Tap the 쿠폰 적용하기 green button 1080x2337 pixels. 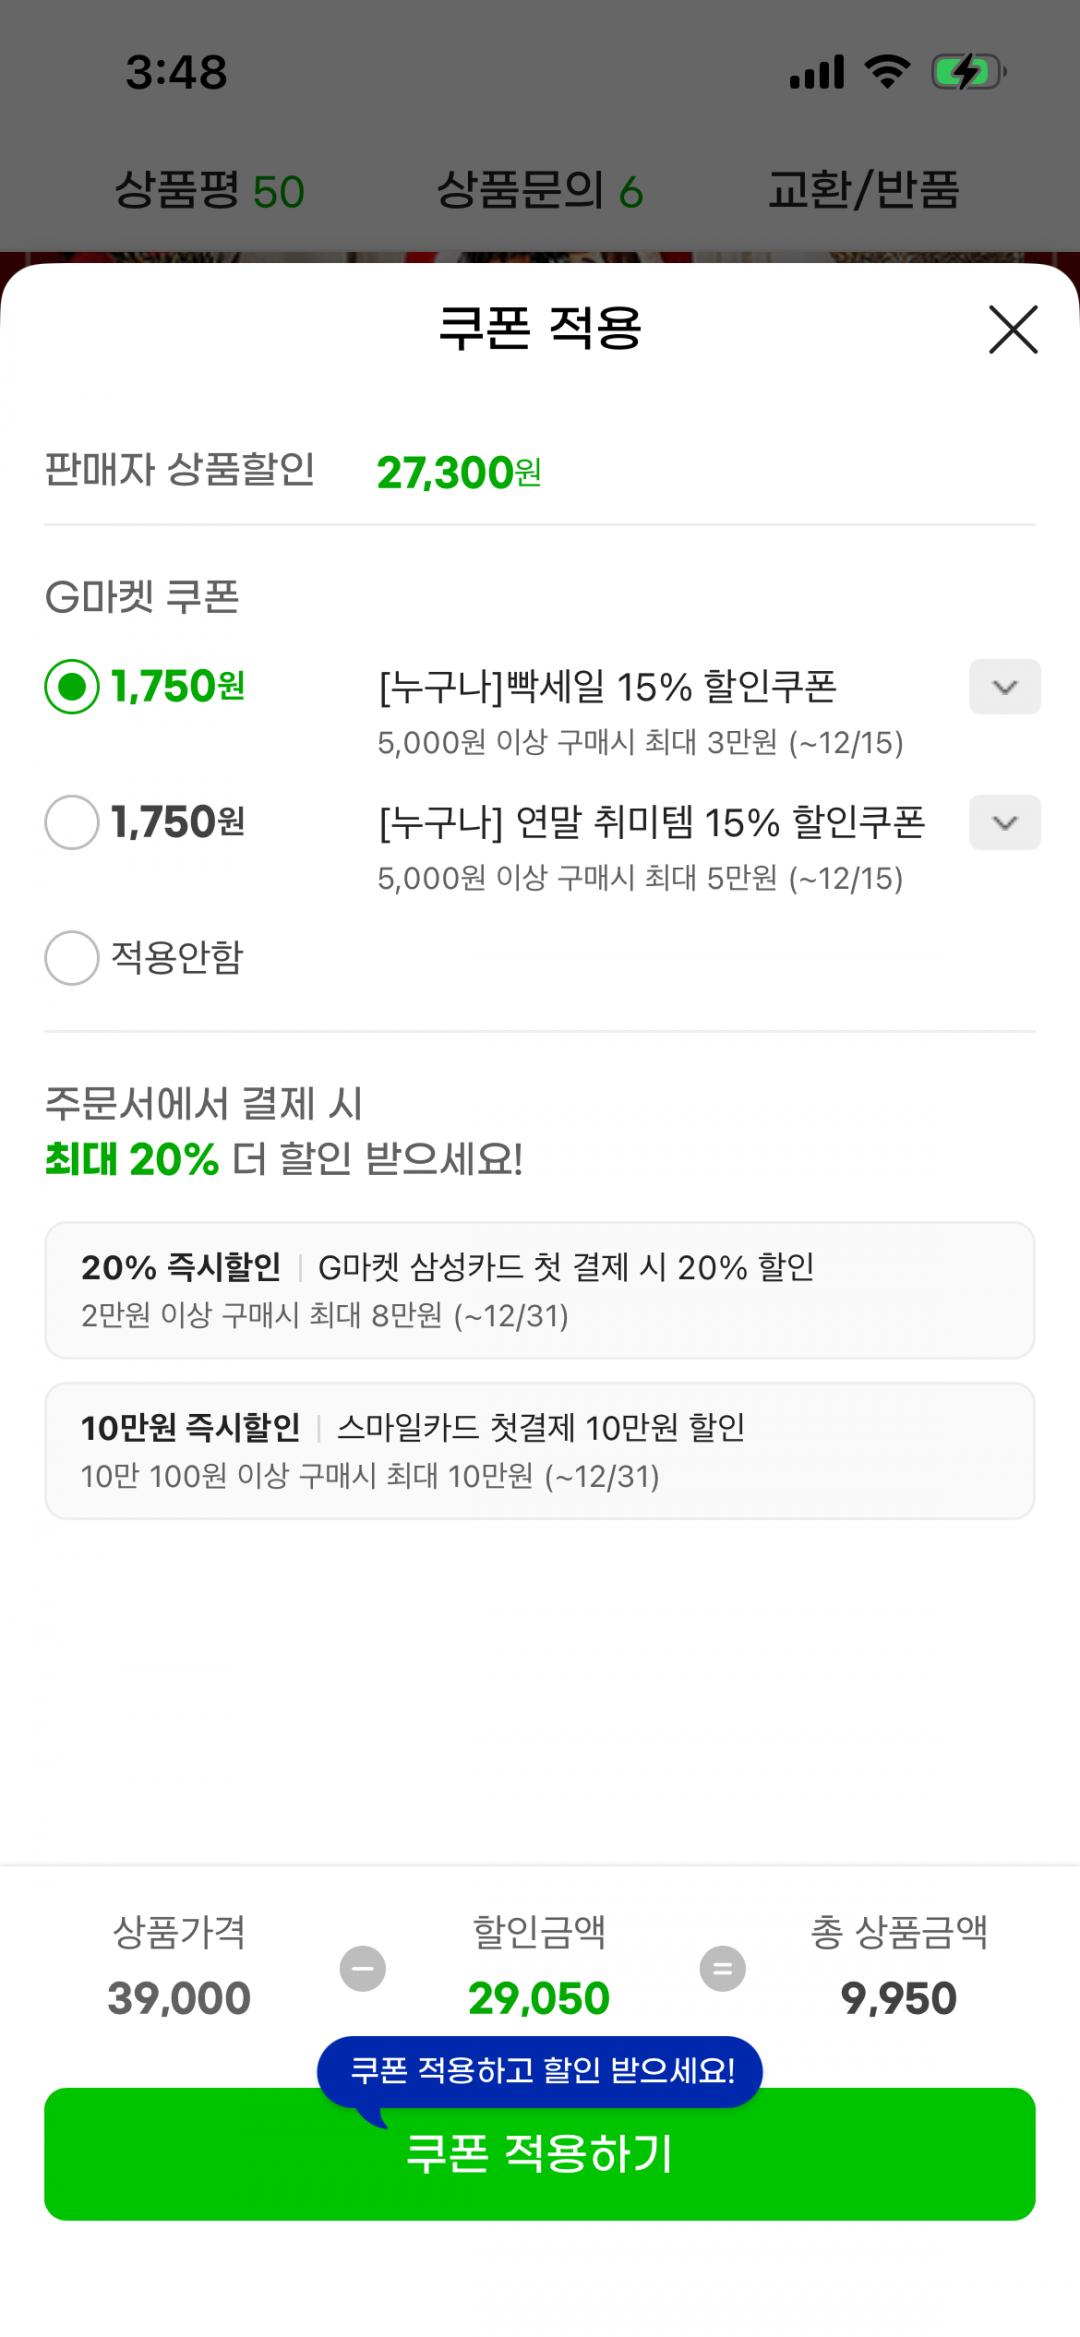pos(540,2156)
